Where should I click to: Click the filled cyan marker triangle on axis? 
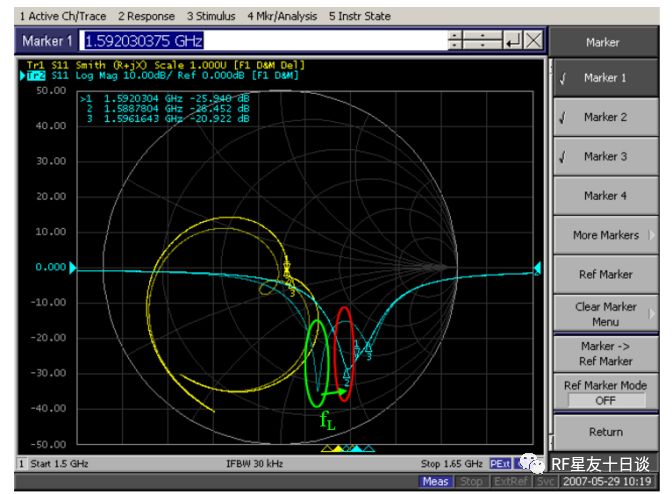click(x=356, y=449)
